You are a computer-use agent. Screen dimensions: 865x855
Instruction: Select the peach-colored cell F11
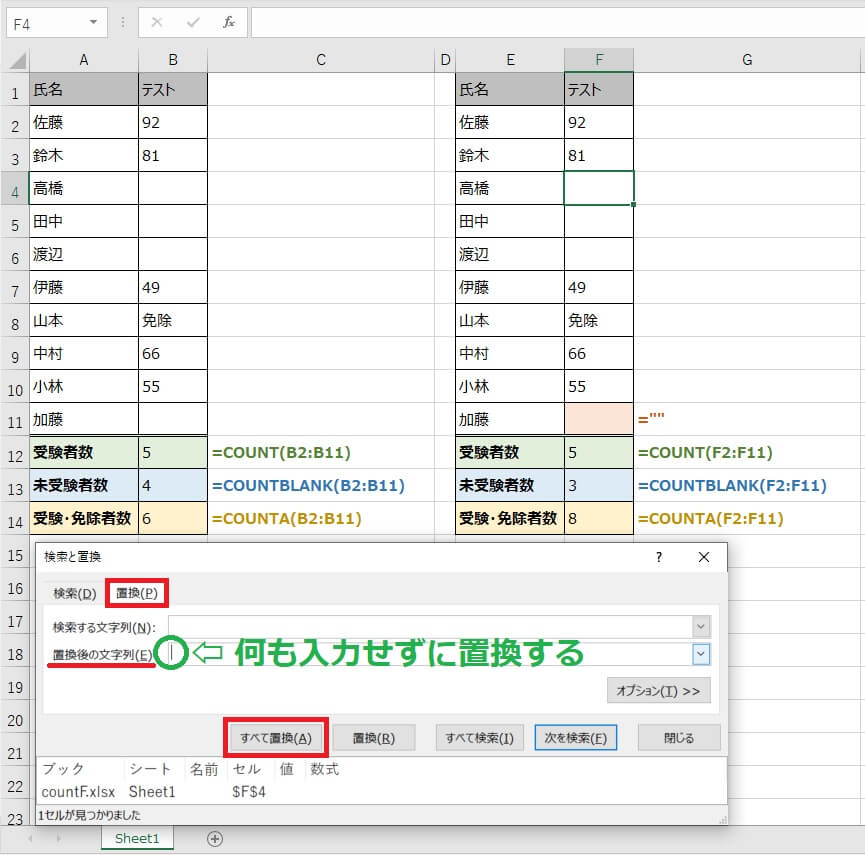click(598, 419)
